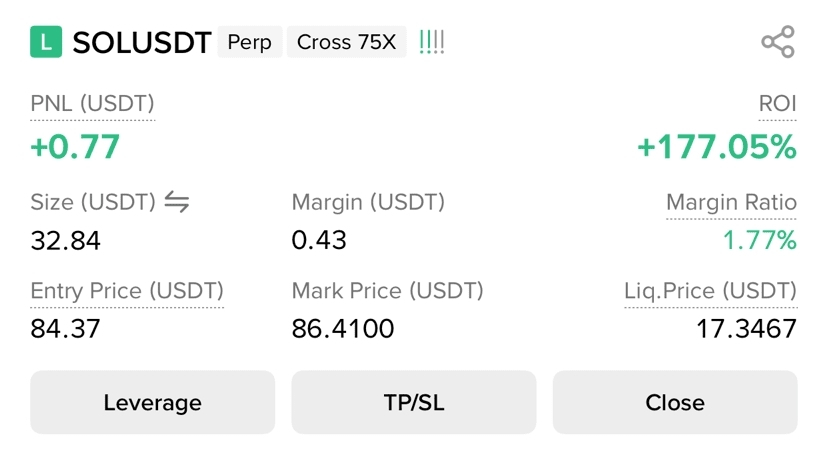Image resolution: width=828 pixels, height=465 pixels.
Task: Open the Leverage settings button
Action: (x=152, y=402)
